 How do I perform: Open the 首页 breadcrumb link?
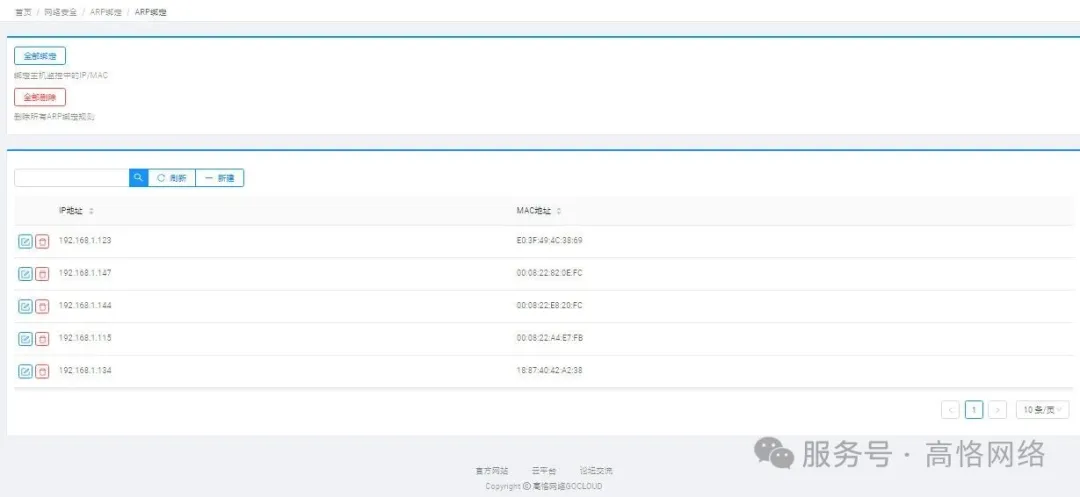(x=23, y=12)
